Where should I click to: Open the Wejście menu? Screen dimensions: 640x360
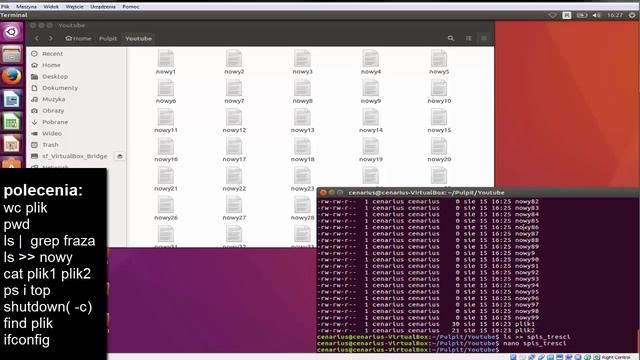(x=74, y=7)
